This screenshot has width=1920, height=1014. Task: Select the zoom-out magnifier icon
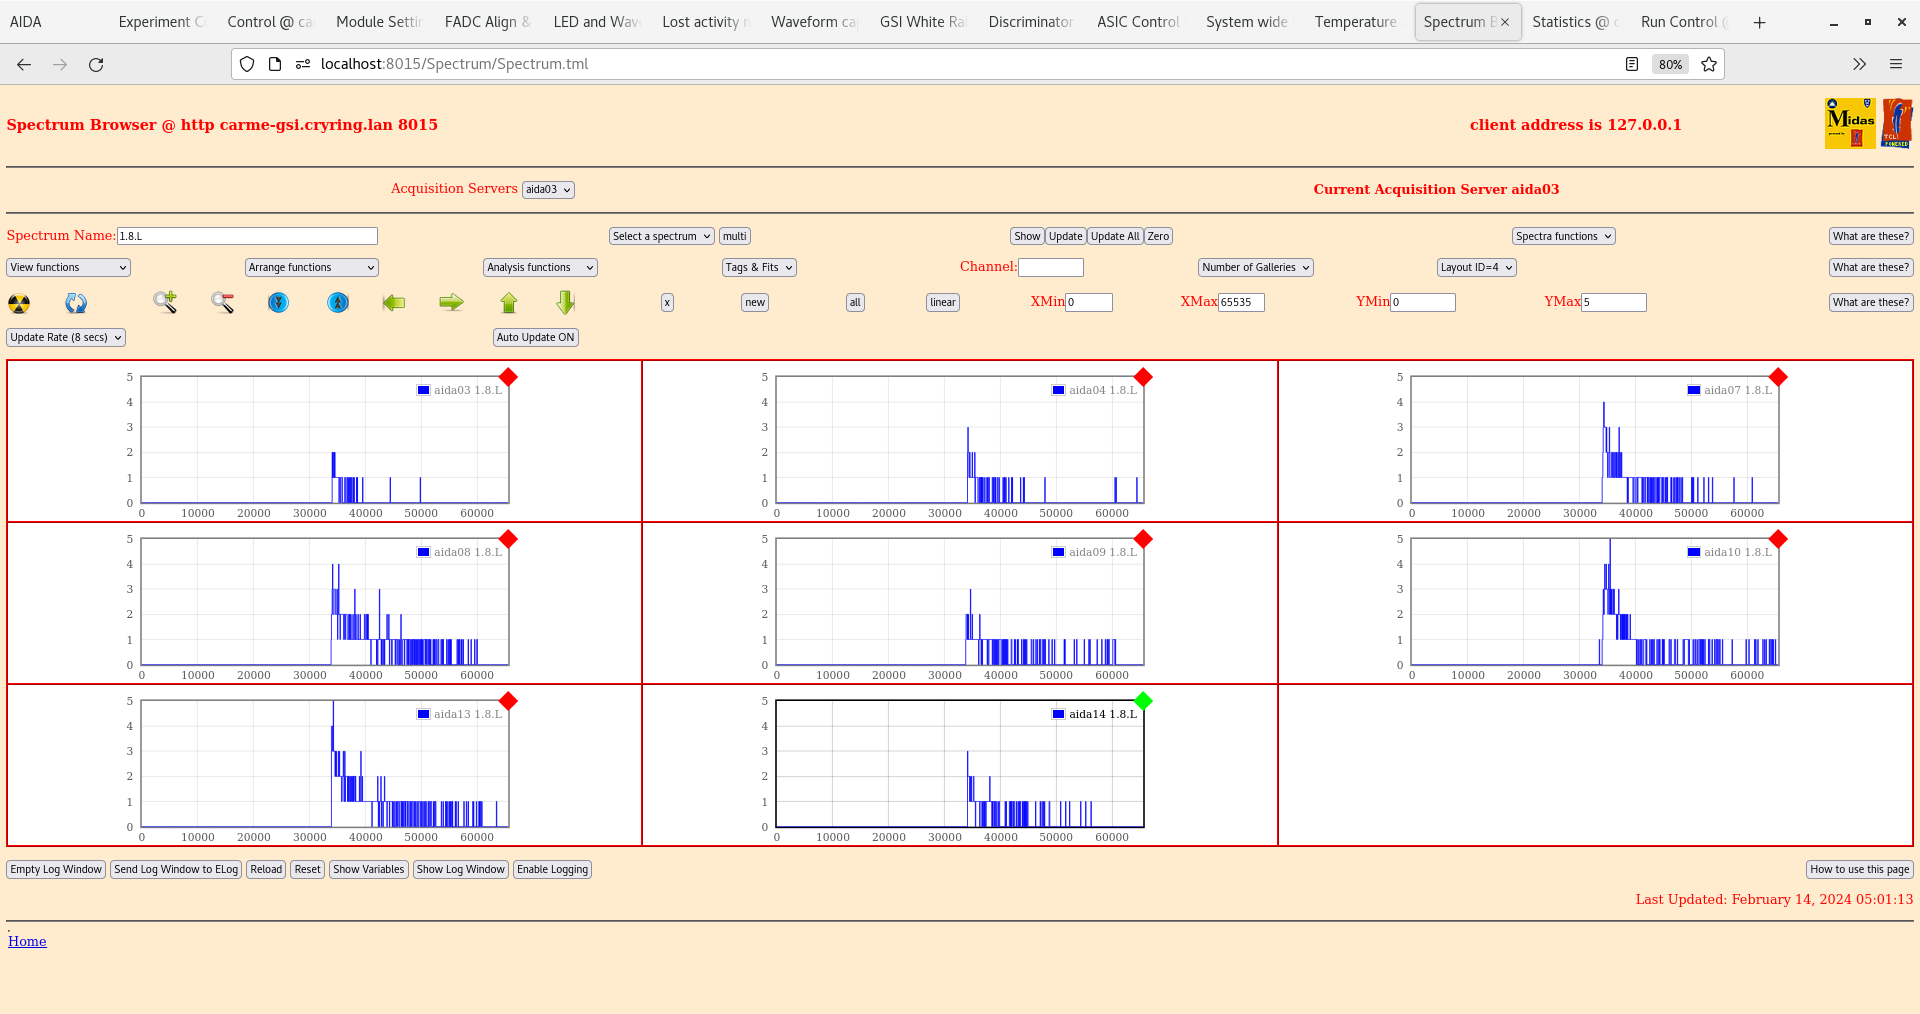pyautogui.click(x=222, y=302)
